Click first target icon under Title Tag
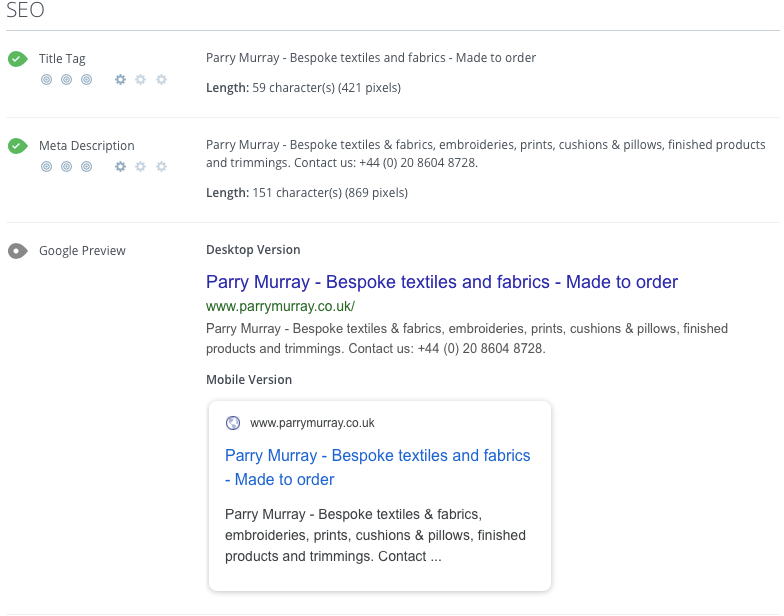Viewport: 784px width, 616px height. coord(46,80)
